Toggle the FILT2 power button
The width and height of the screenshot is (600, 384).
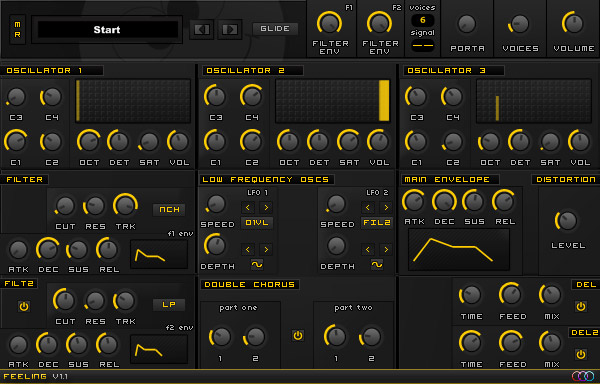coord(24,306)
